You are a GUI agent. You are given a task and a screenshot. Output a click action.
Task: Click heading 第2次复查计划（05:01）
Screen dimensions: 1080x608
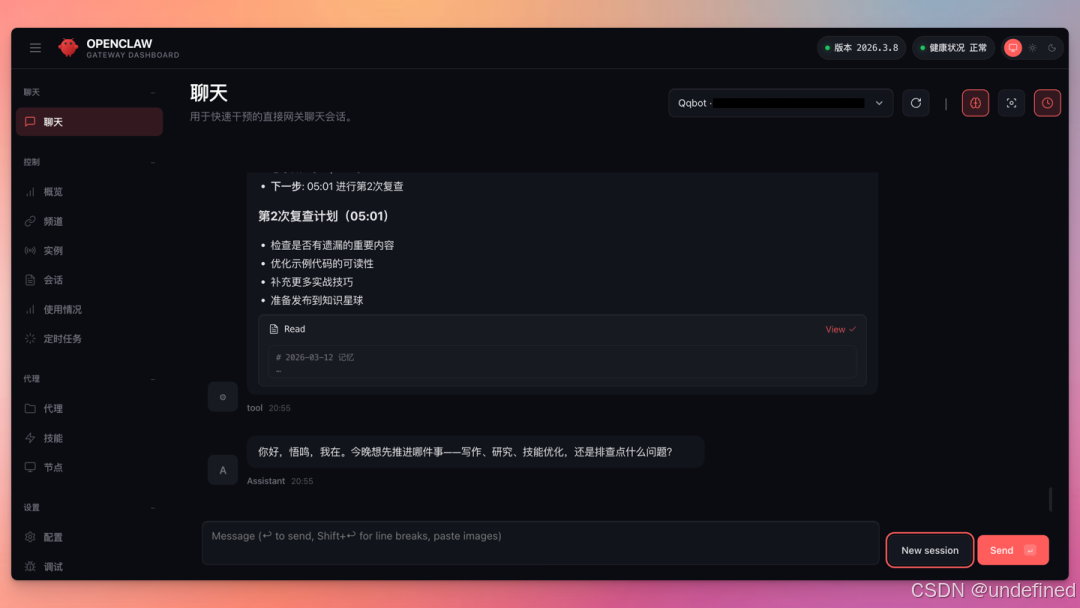coord(324,216)
